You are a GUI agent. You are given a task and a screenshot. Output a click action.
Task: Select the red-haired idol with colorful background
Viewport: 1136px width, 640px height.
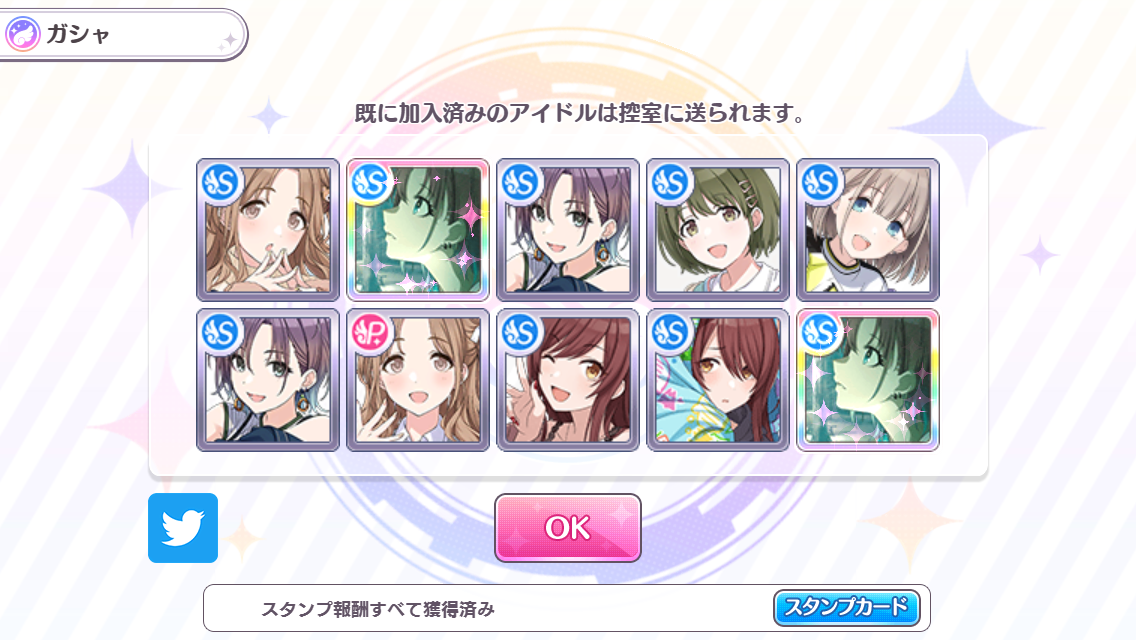tap(718, 380)
